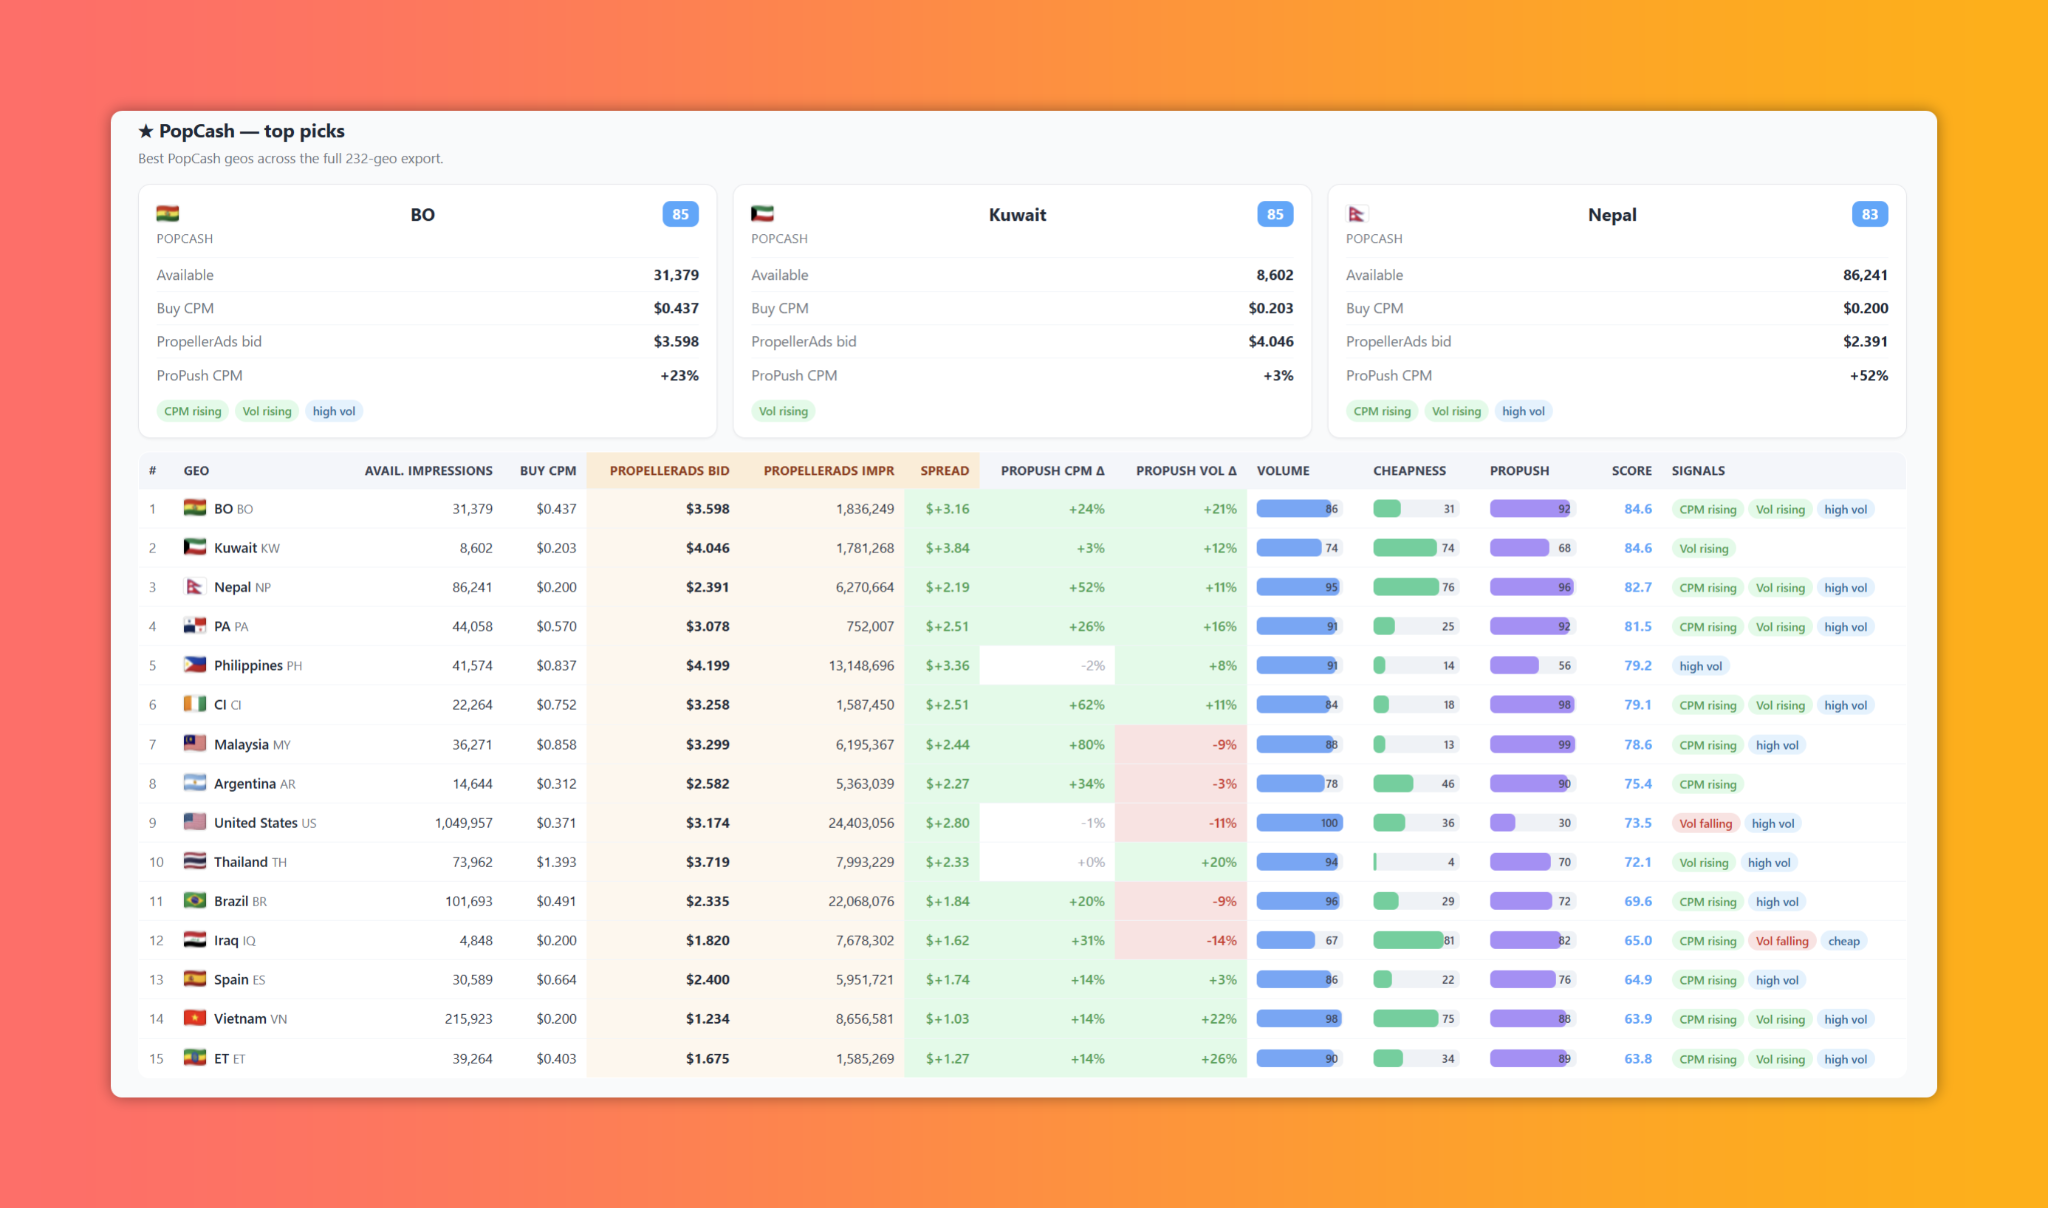The height and width of the screenshot is (1208, 2048).
Task: Click the Kuwait volume bar showing 74
Action: 1299,548
